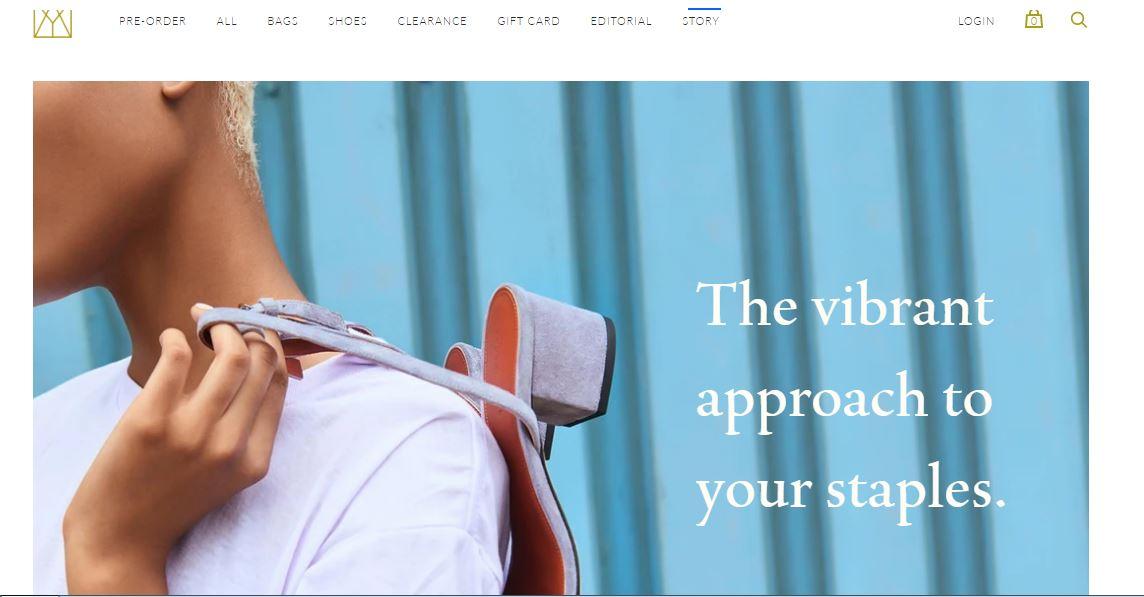This screenshot has width=1144, height=597.
Task: Browse the SHOES category
Action: [347, 21]
